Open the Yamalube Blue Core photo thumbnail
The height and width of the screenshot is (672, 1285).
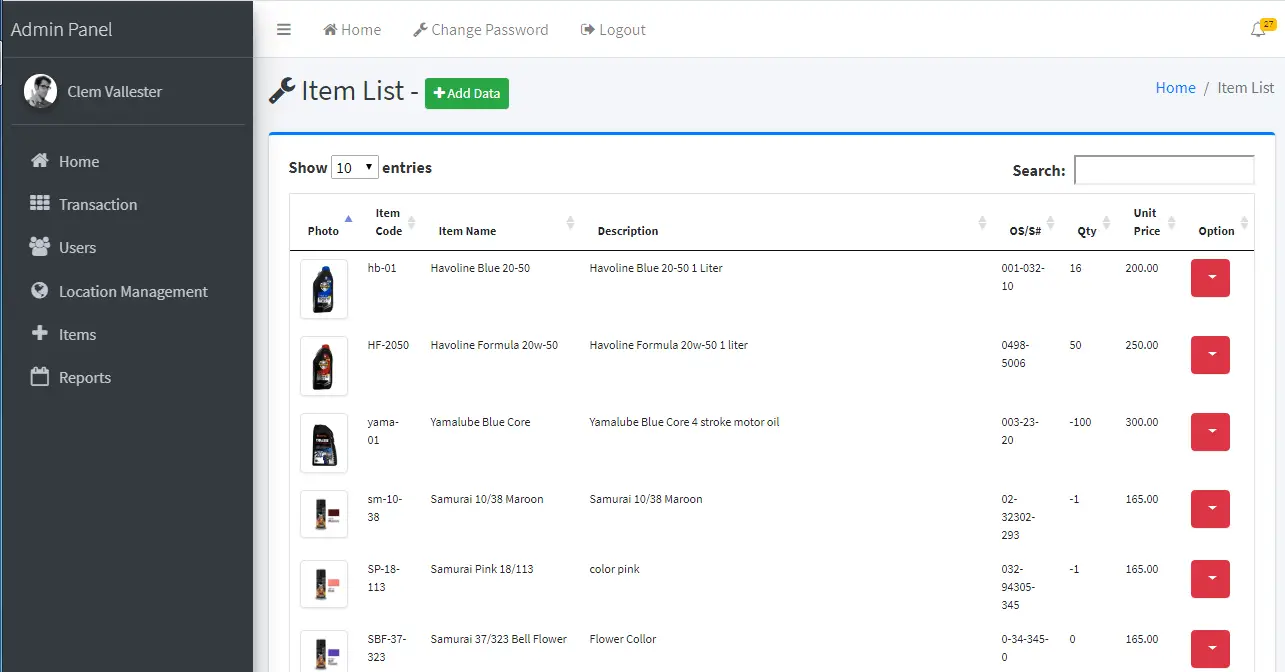[324, 443]
